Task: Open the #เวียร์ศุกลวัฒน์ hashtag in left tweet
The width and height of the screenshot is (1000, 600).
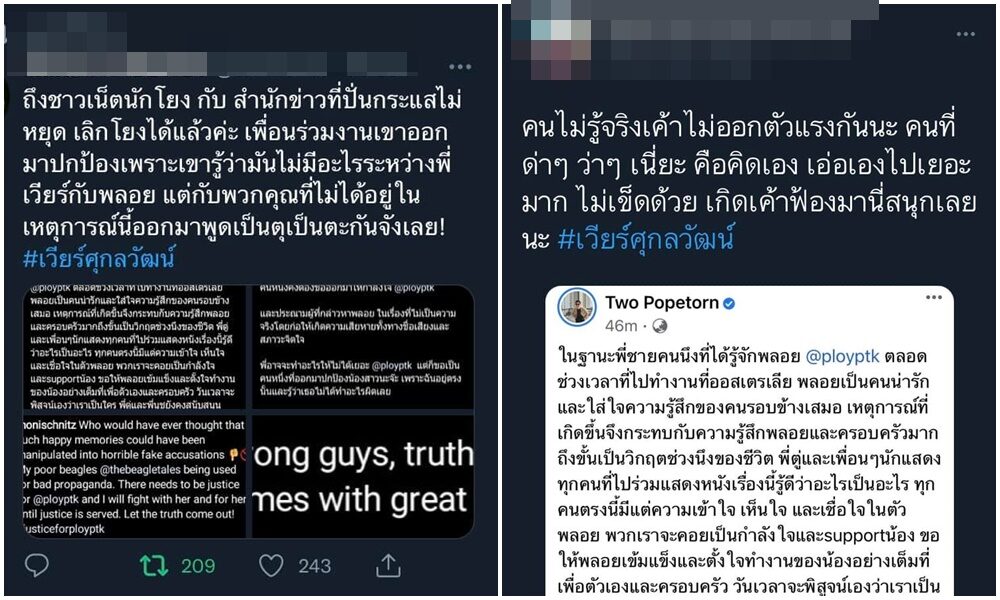Action: [x=99, y=258]
